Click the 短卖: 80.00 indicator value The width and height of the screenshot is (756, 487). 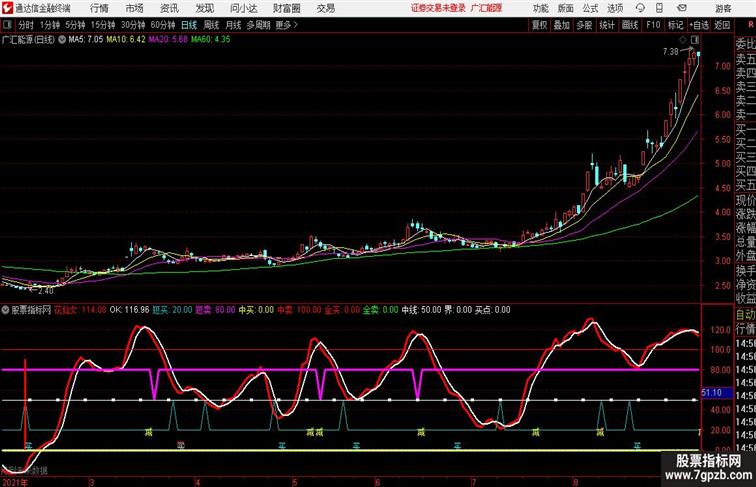click(215, 310)
